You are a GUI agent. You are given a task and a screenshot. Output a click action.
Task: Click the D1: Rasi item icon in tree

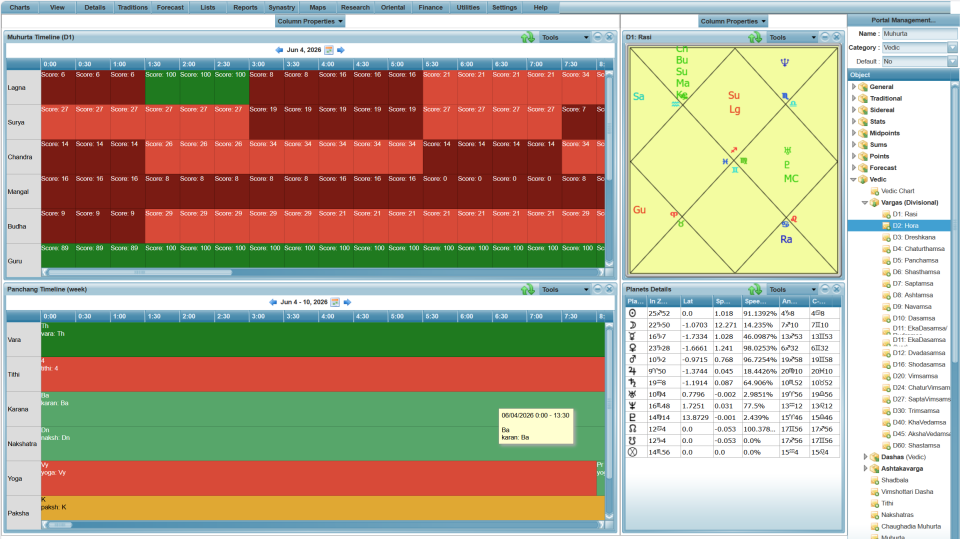point(886,214)
